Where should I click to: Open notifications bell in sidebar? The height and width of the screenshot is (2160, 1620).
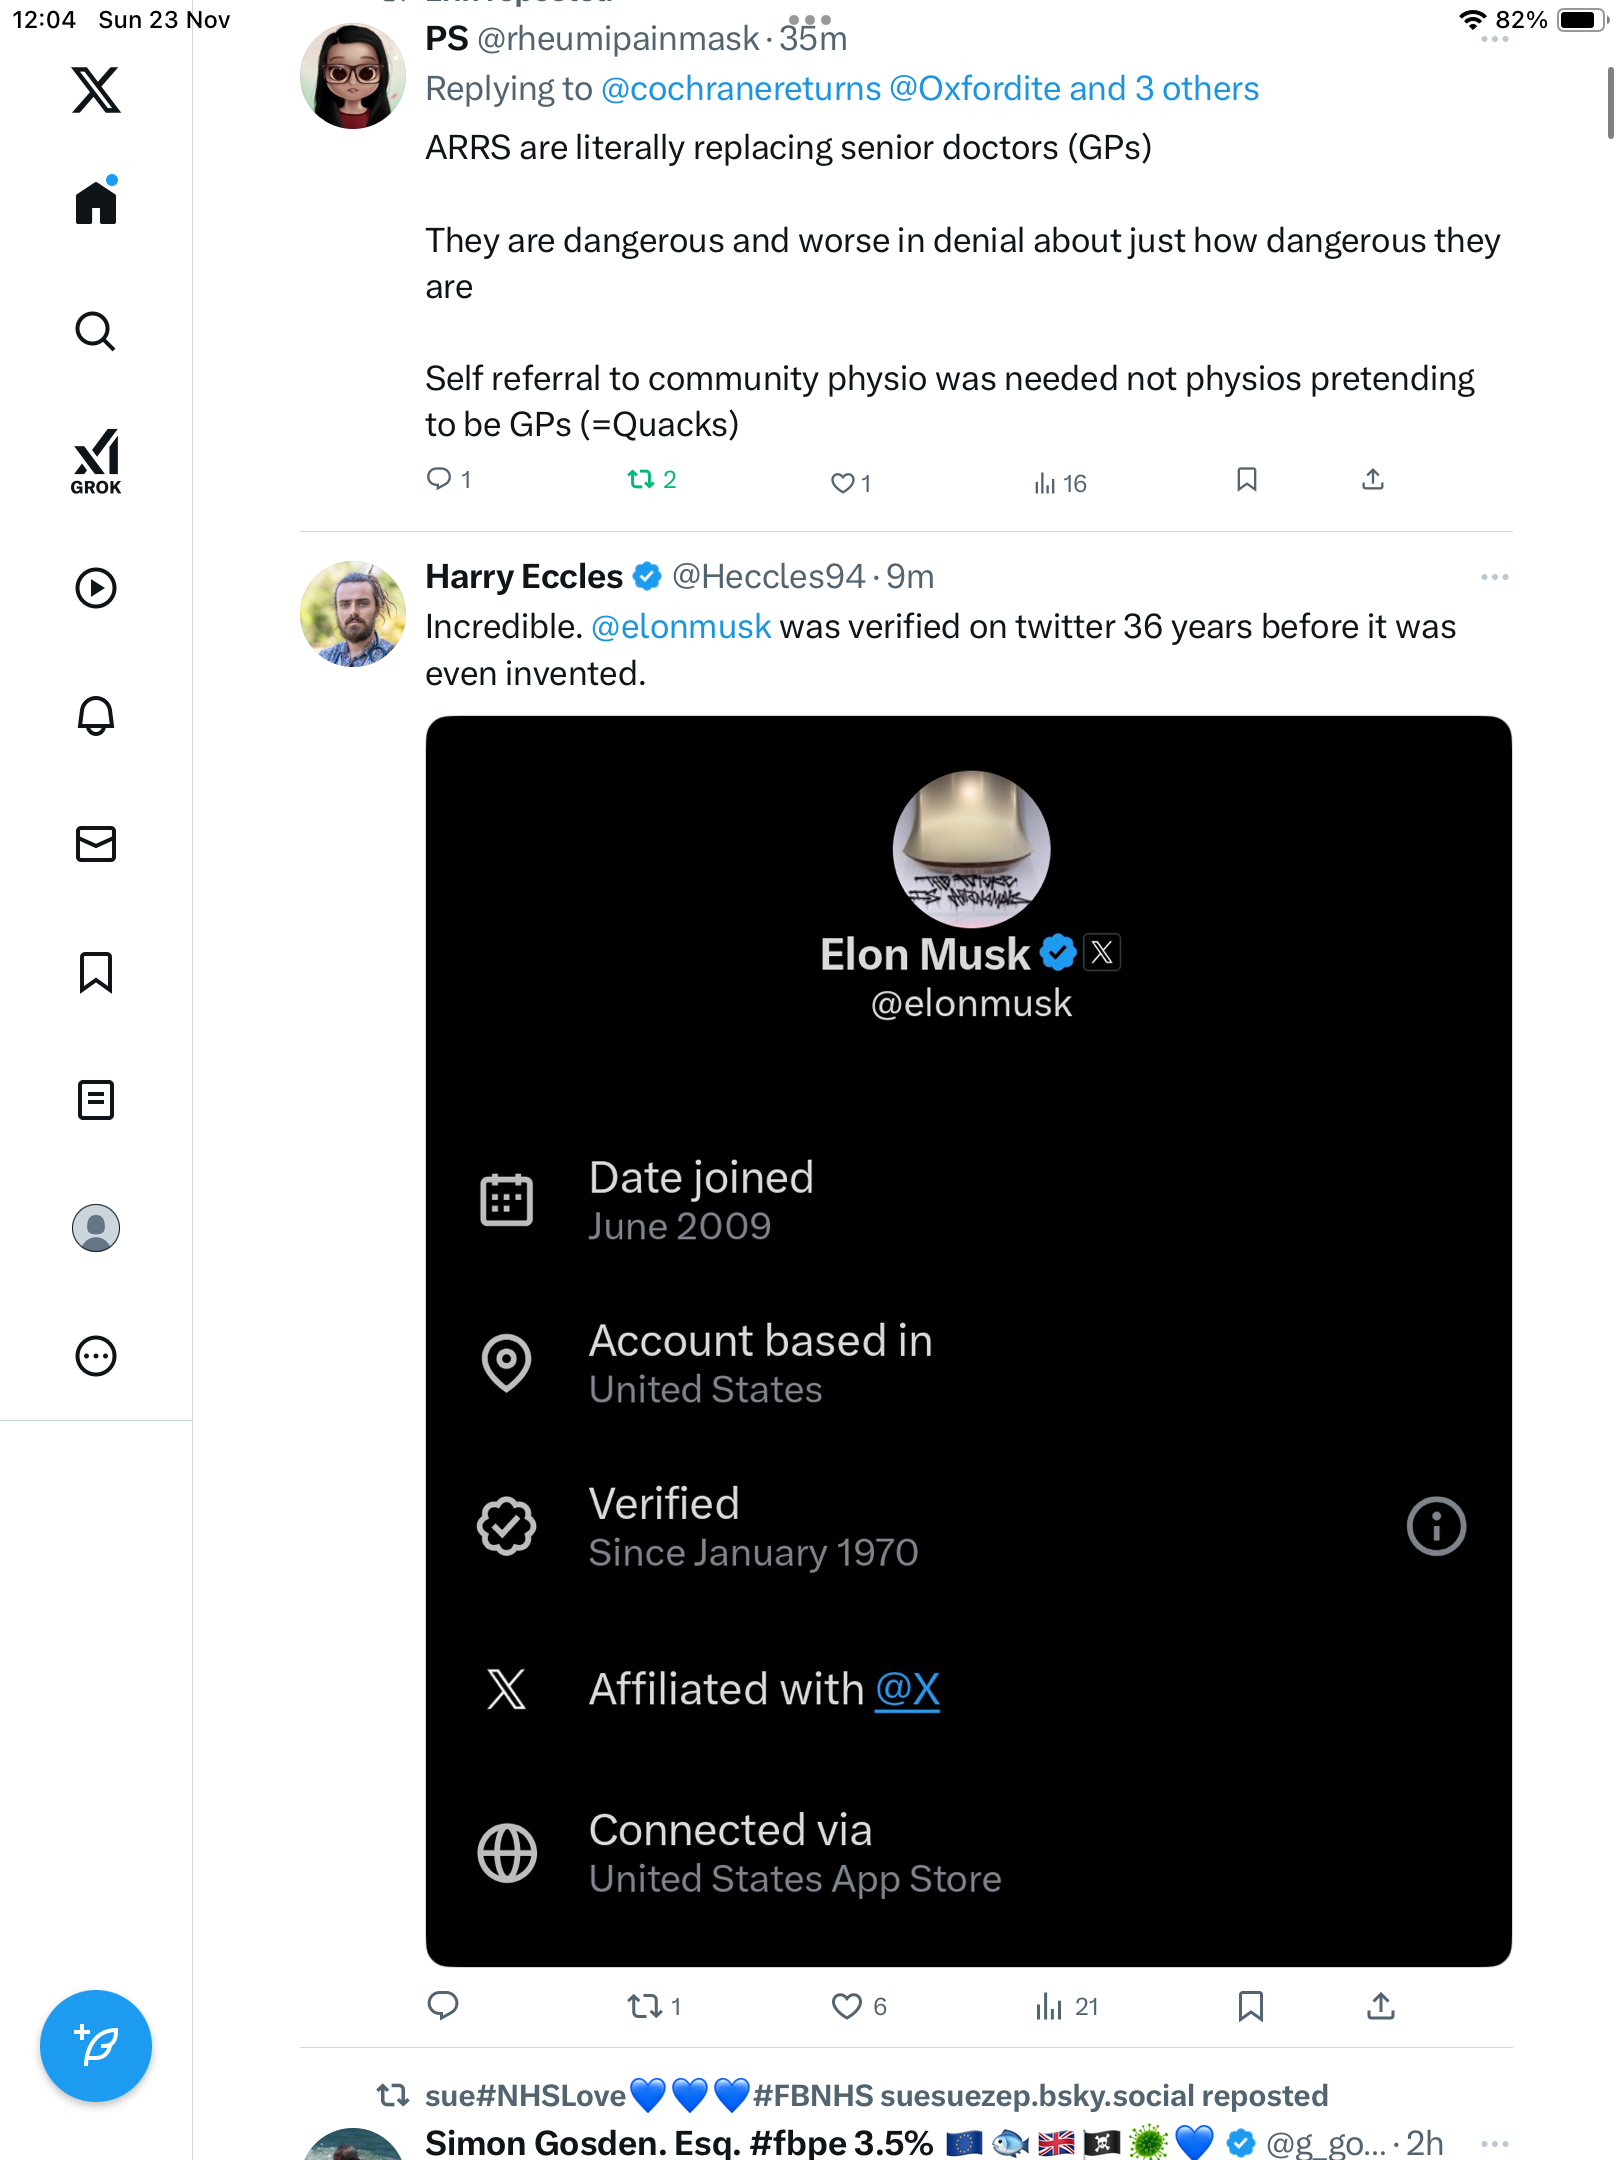pyautogui.click(x=96, y=716)
